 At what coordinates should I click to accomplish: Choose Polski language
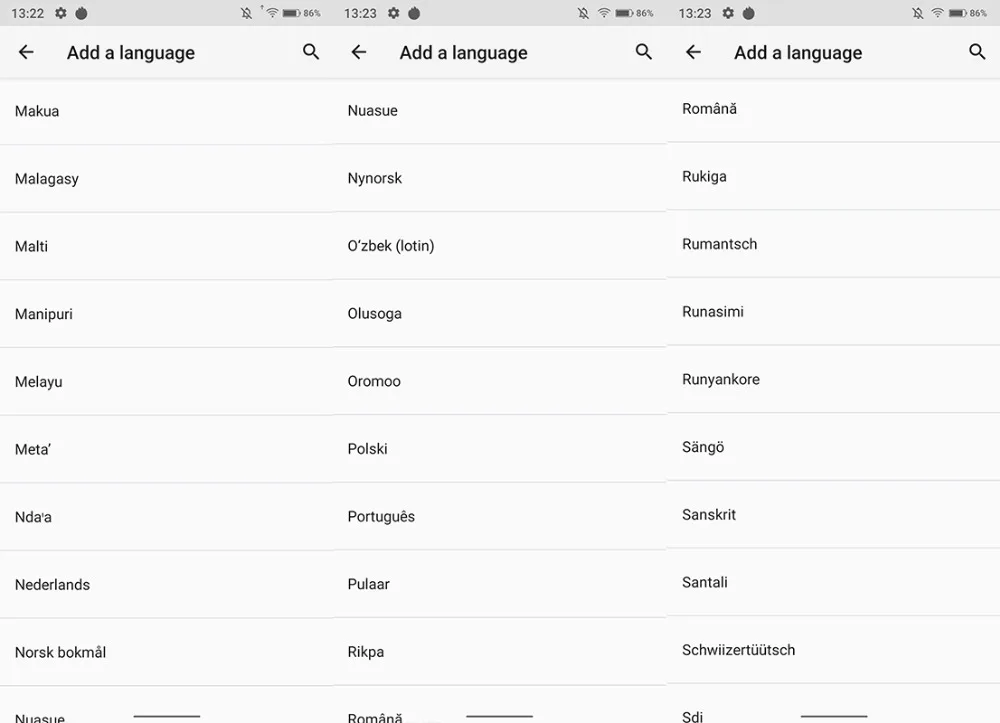(500, 448)
